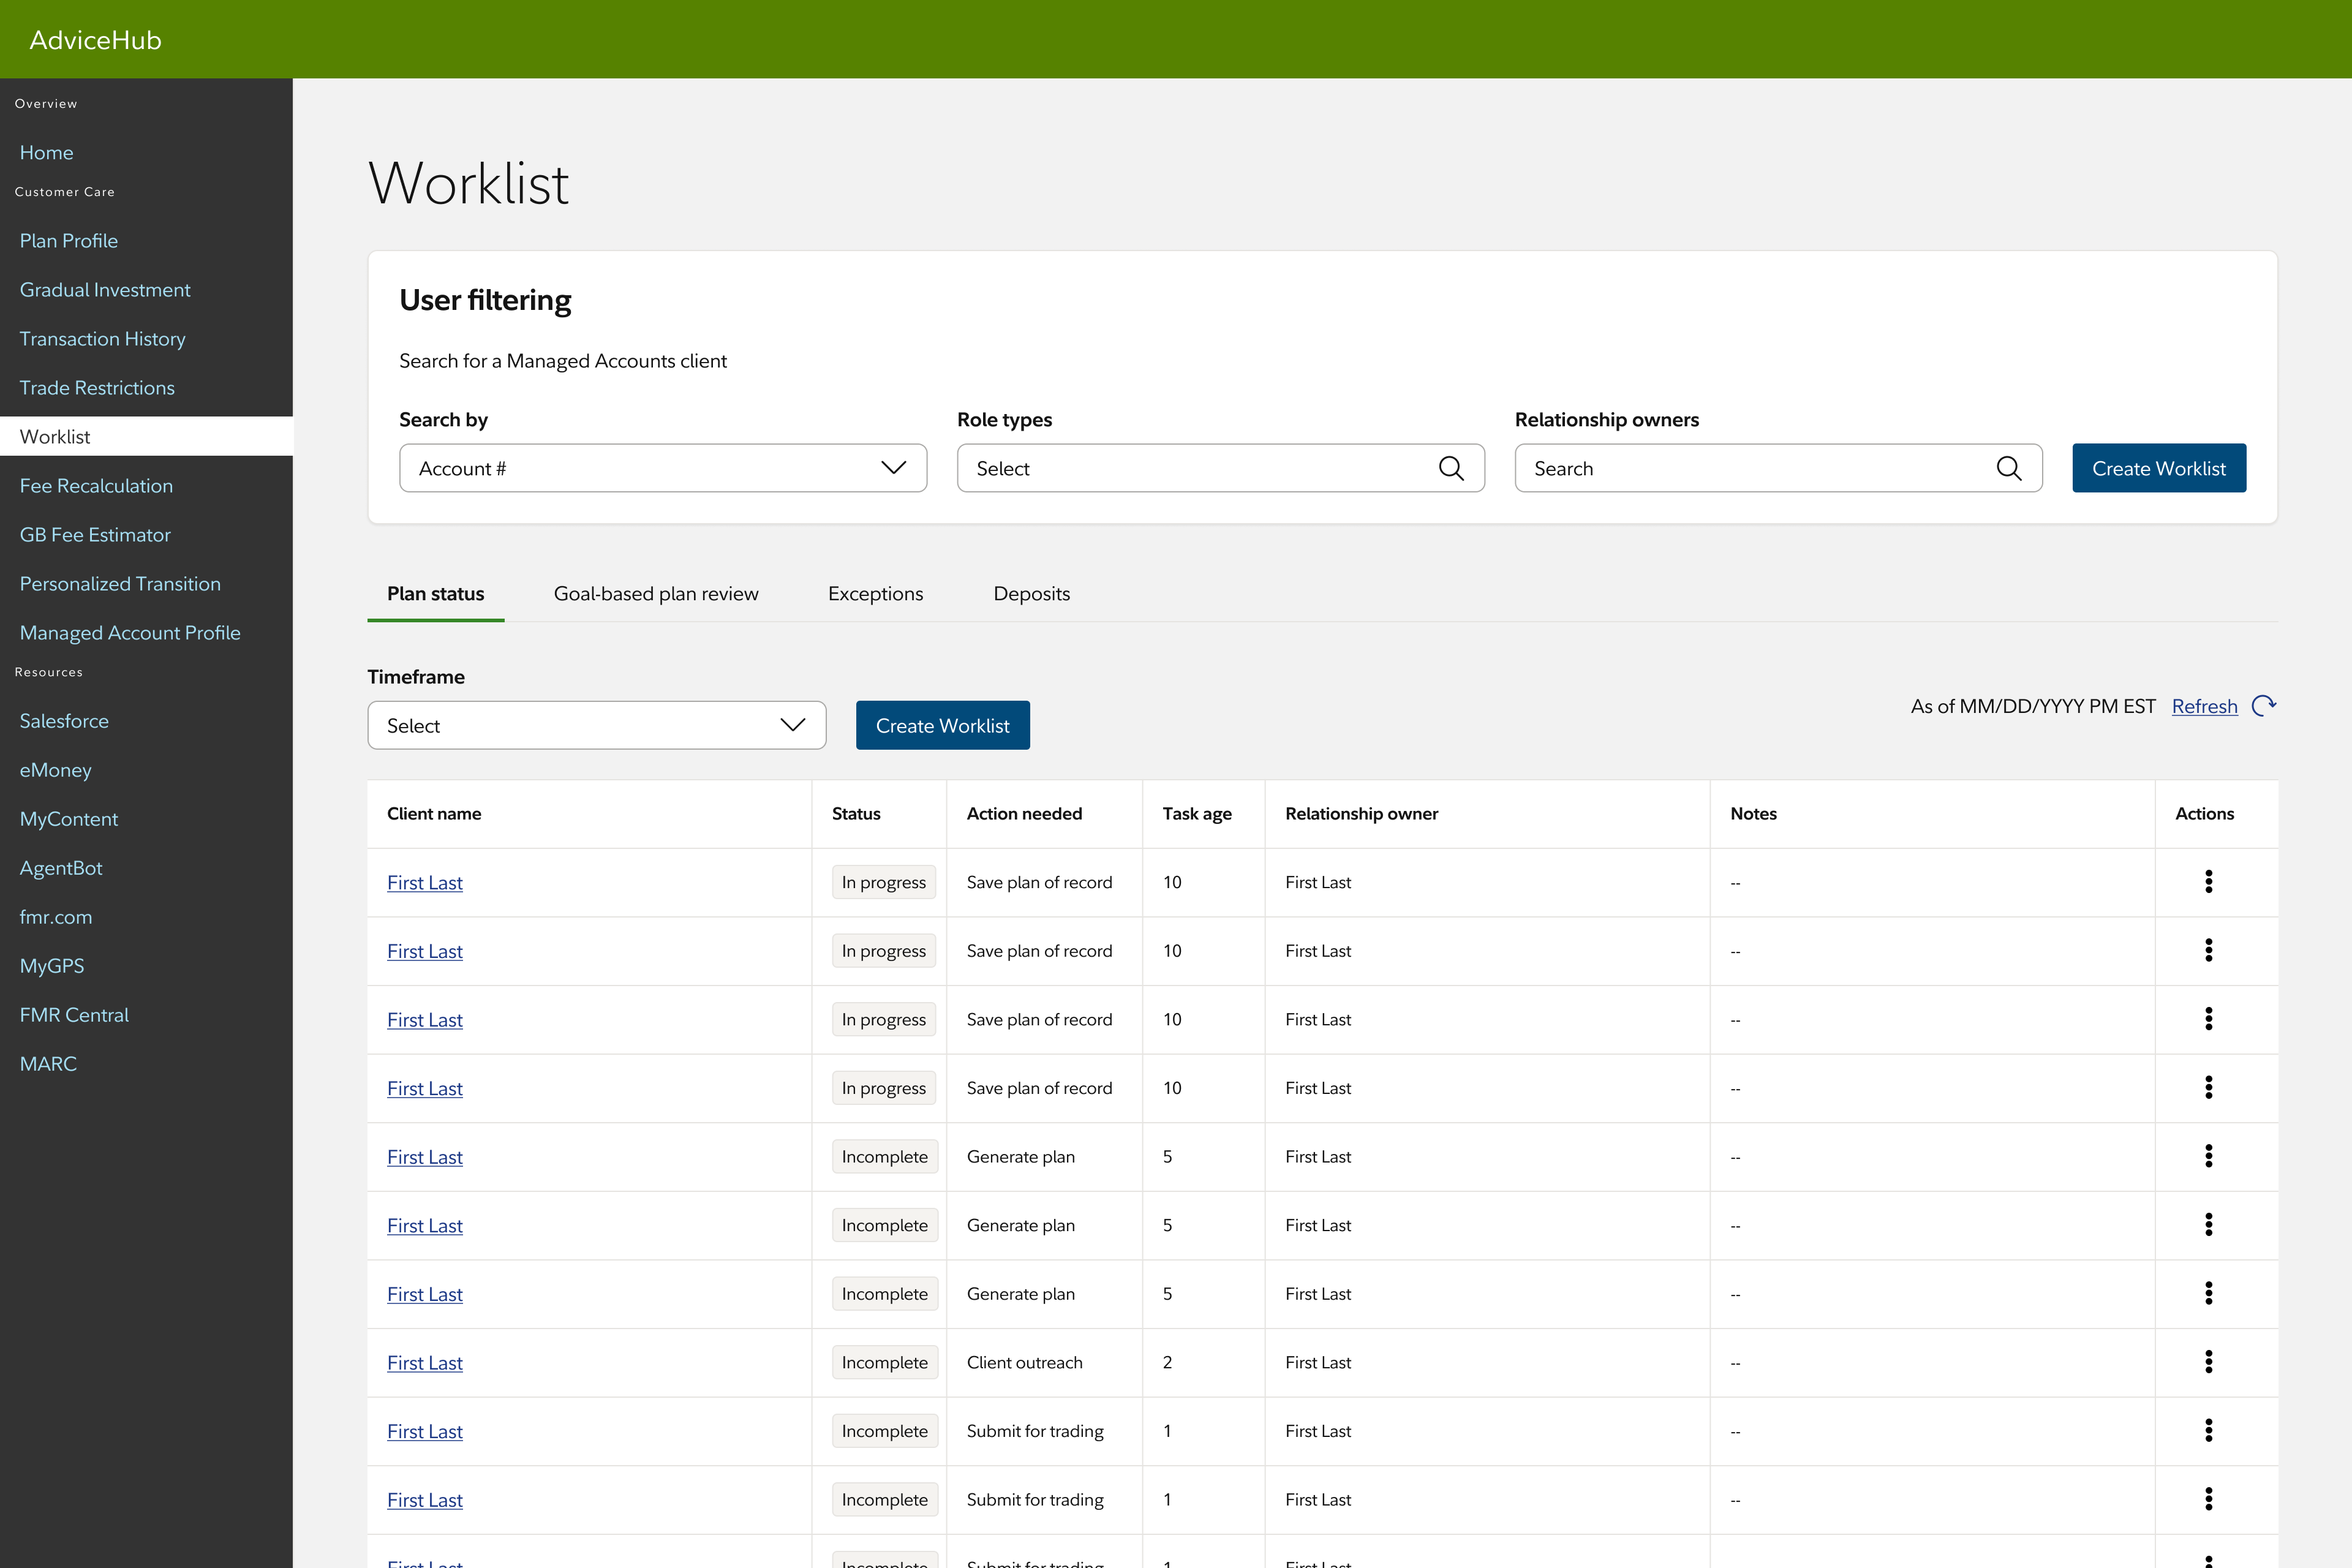Open the Worklist sidebar item

(55, 436)
